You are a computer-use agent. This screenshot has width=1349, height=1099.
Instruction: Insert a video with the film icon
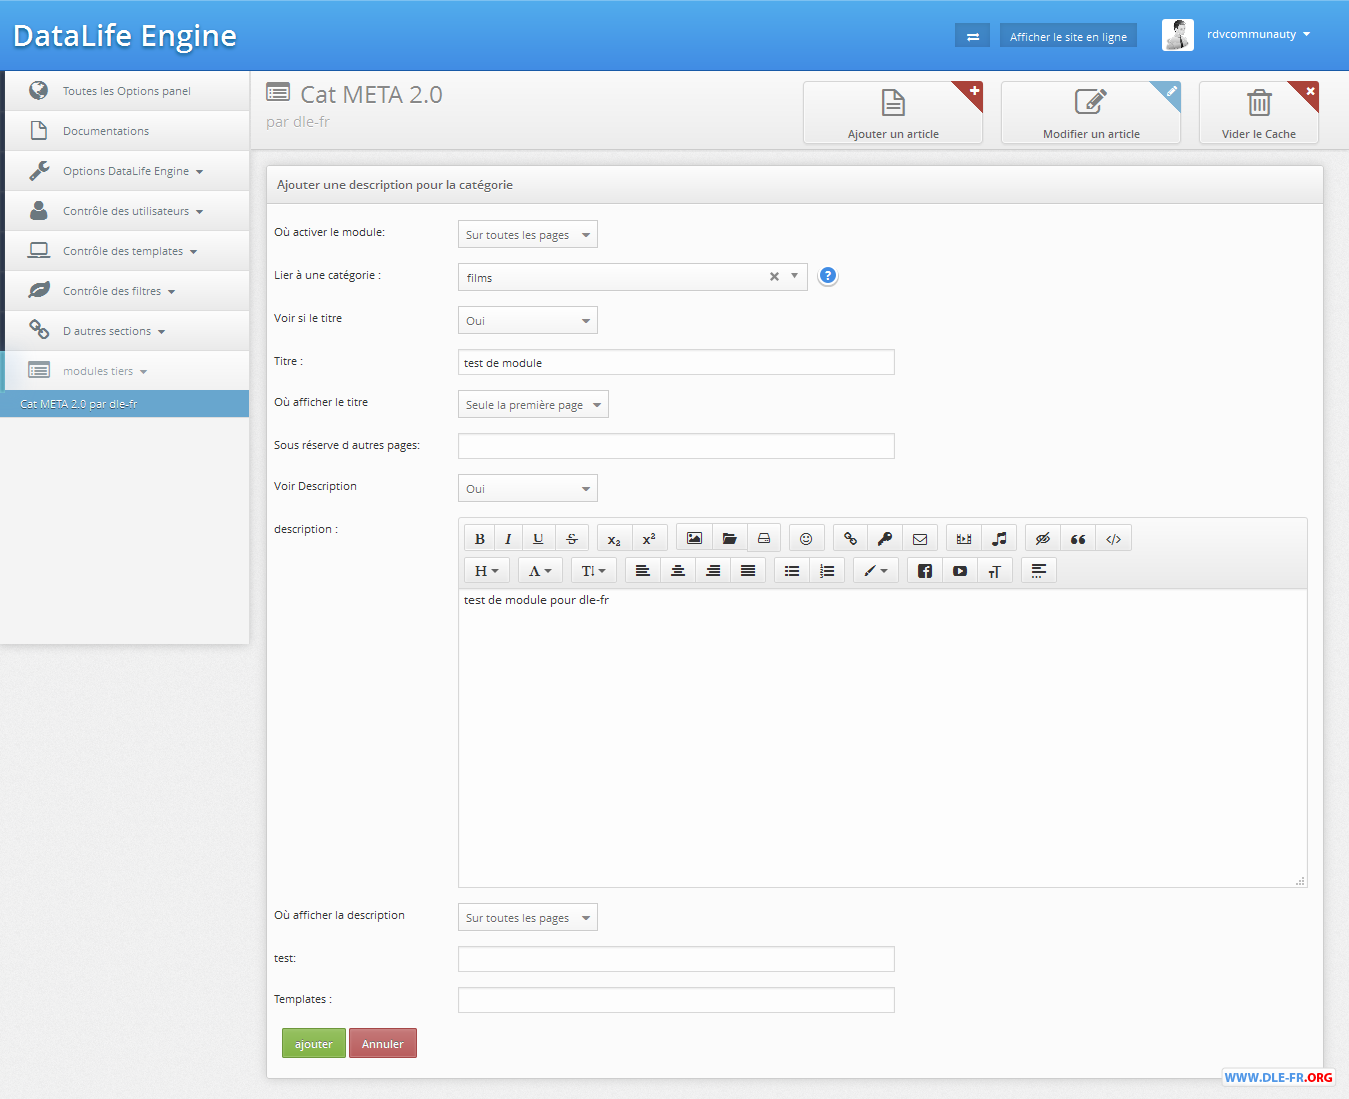click(964, 539)
